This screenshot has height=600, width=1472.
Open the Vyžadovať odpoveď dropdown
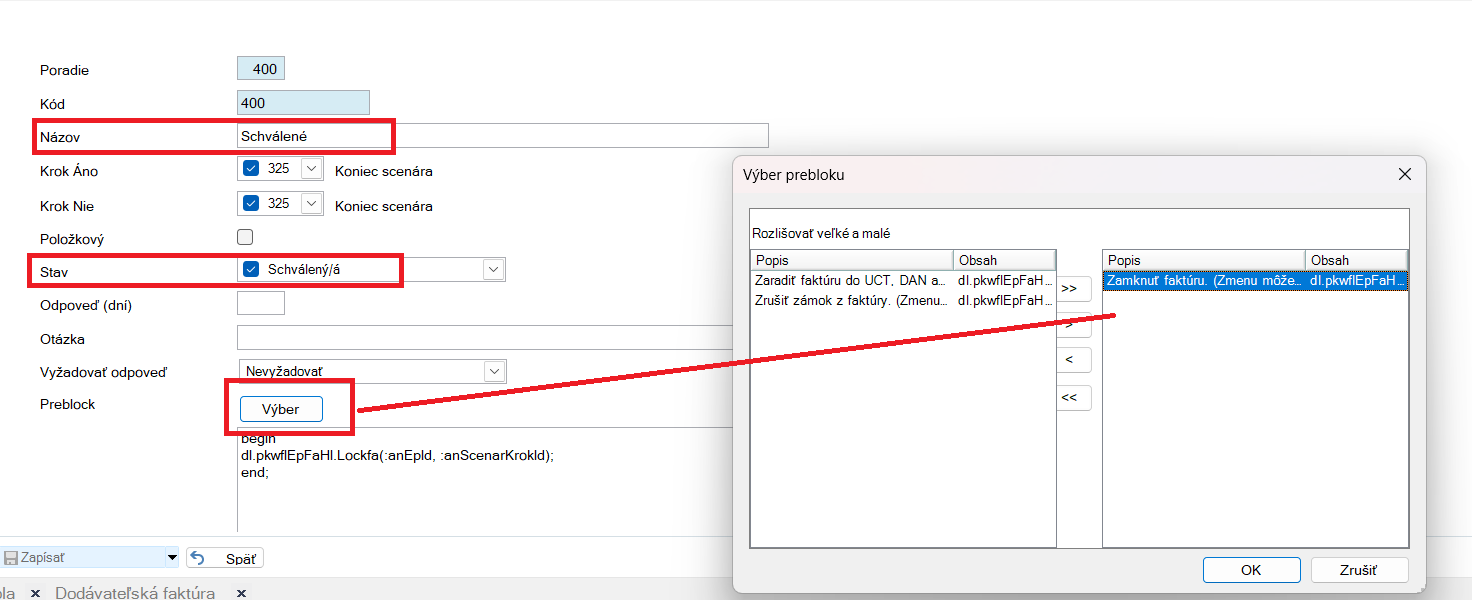[494, 371]
